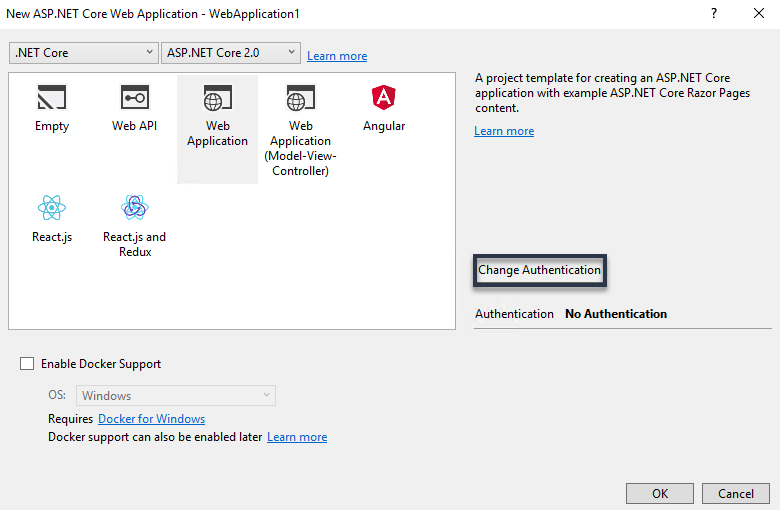Open Learn more link about Docker support
This screenshot has width=780, height=510.
pyautogui.click(x=297, y=437)
